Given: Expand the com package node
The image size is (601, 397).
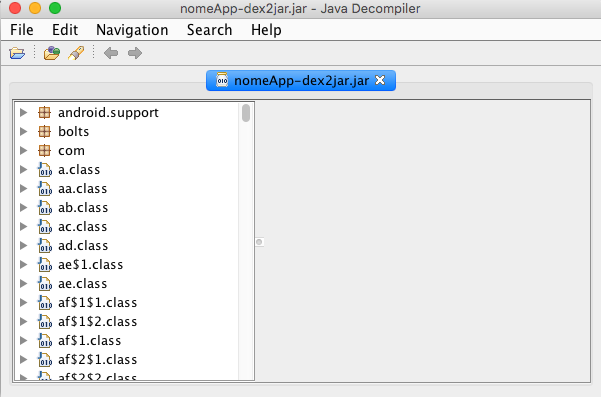Looking at the screenshot, I should [24, 151].
